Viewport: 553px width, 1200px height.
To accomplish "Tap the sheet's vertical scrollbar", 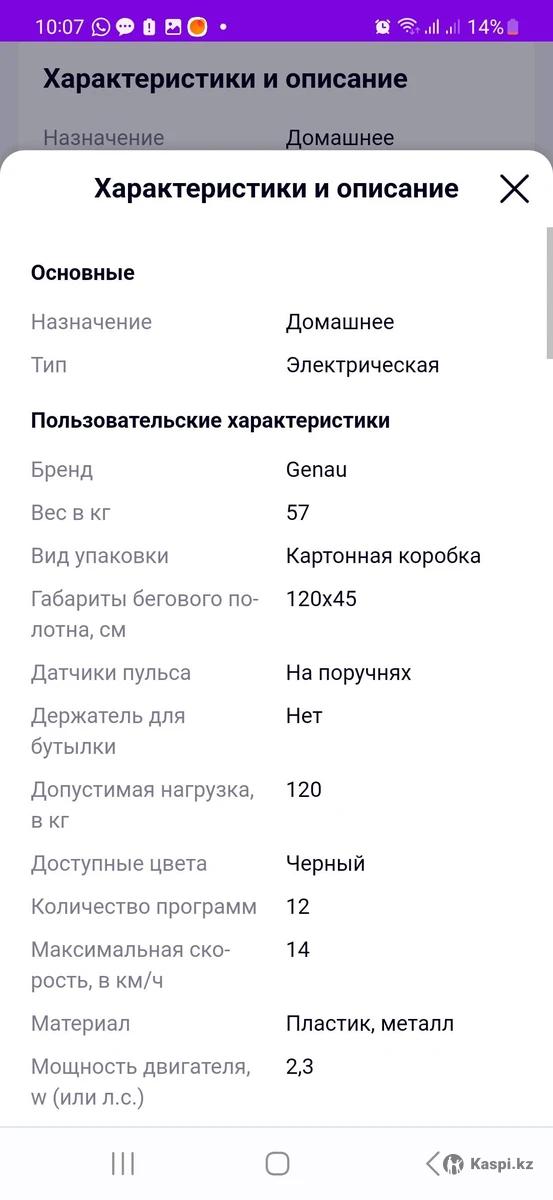I will click(549, 292).
